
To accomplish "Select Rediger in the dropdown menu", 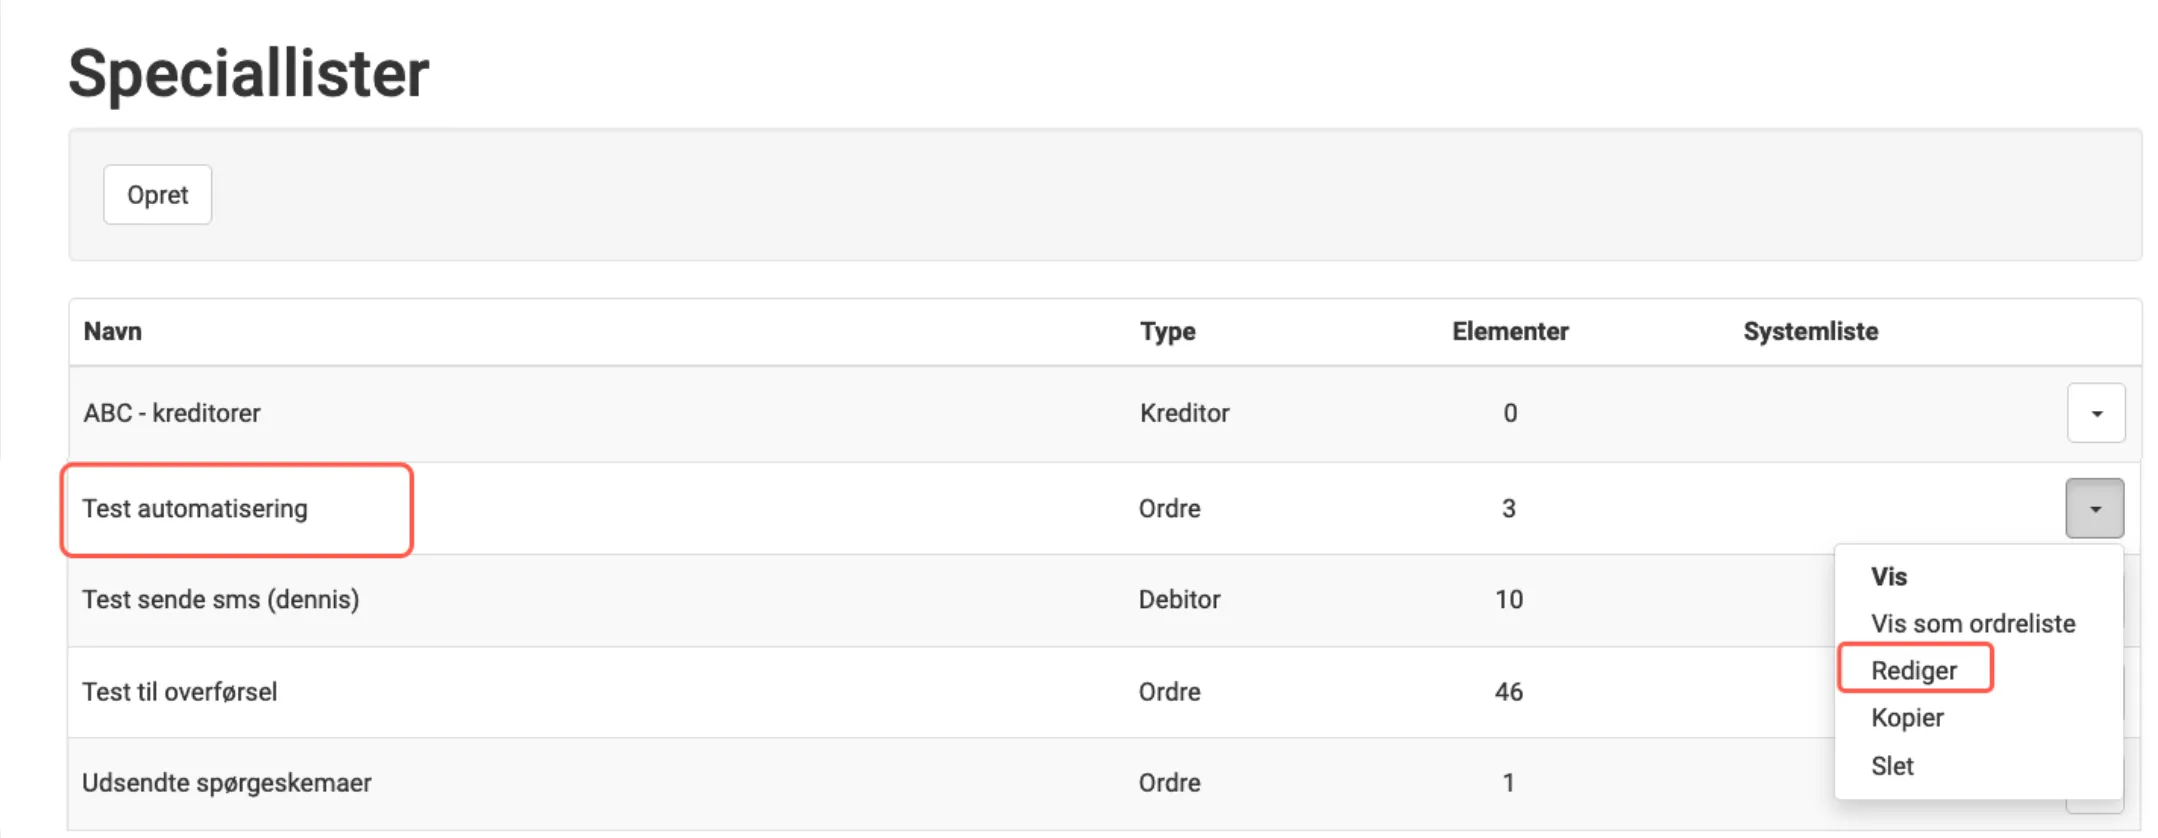I will (x=1914, y=670).
